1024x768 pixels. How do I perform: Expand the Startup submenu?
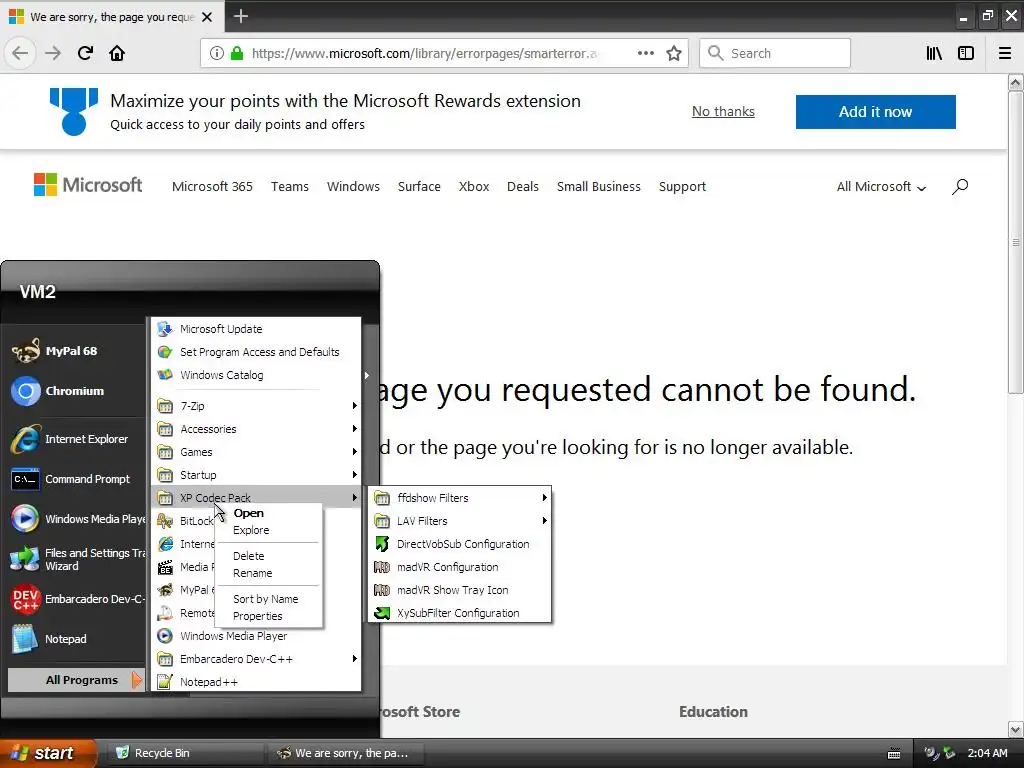pyautogui.click(x=256, y=475)
